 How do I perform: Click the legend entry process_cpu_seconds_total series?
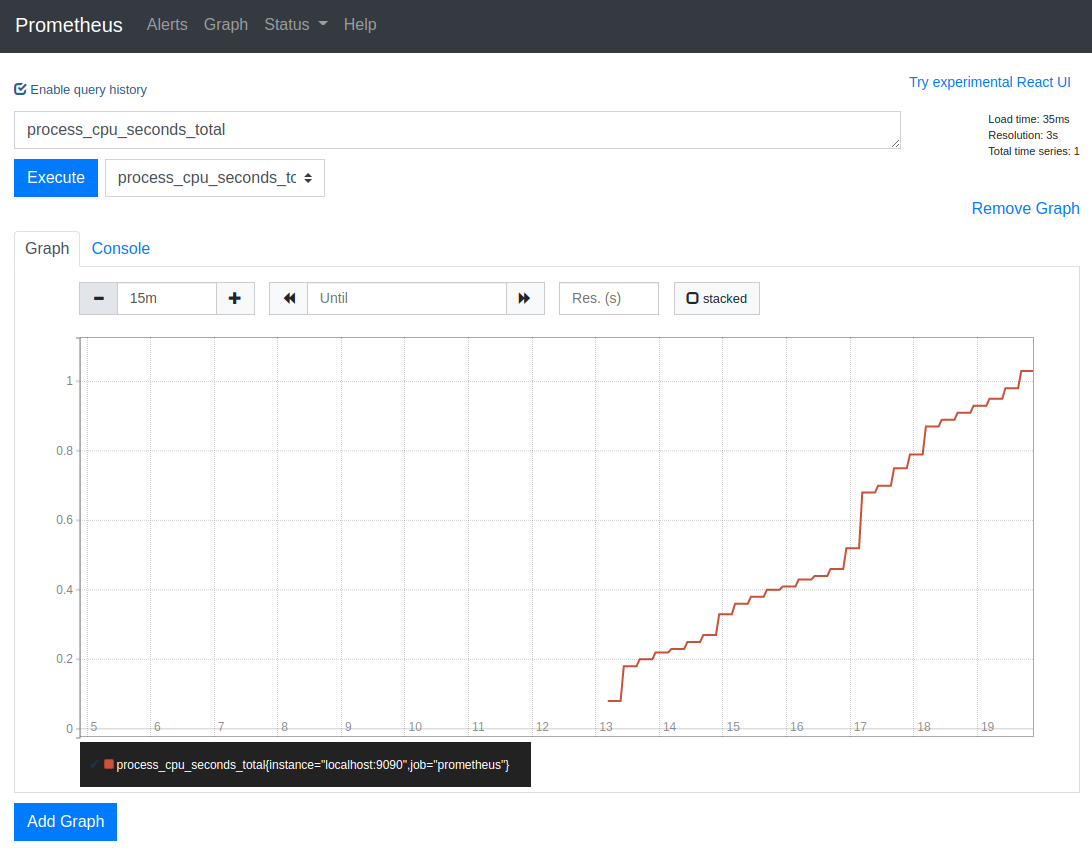coord(313,765)
